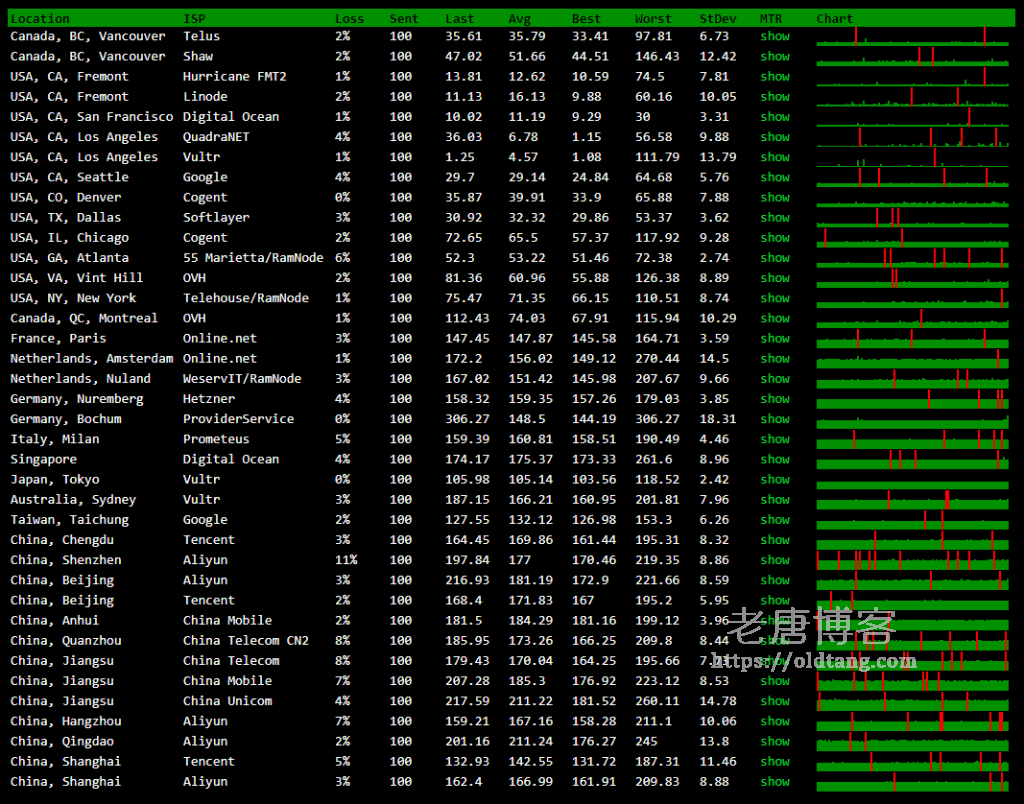Show MTR for Digital Ocean San Francisco
The height and width of the screenshot is (804, 1024).
coord(774,117)
